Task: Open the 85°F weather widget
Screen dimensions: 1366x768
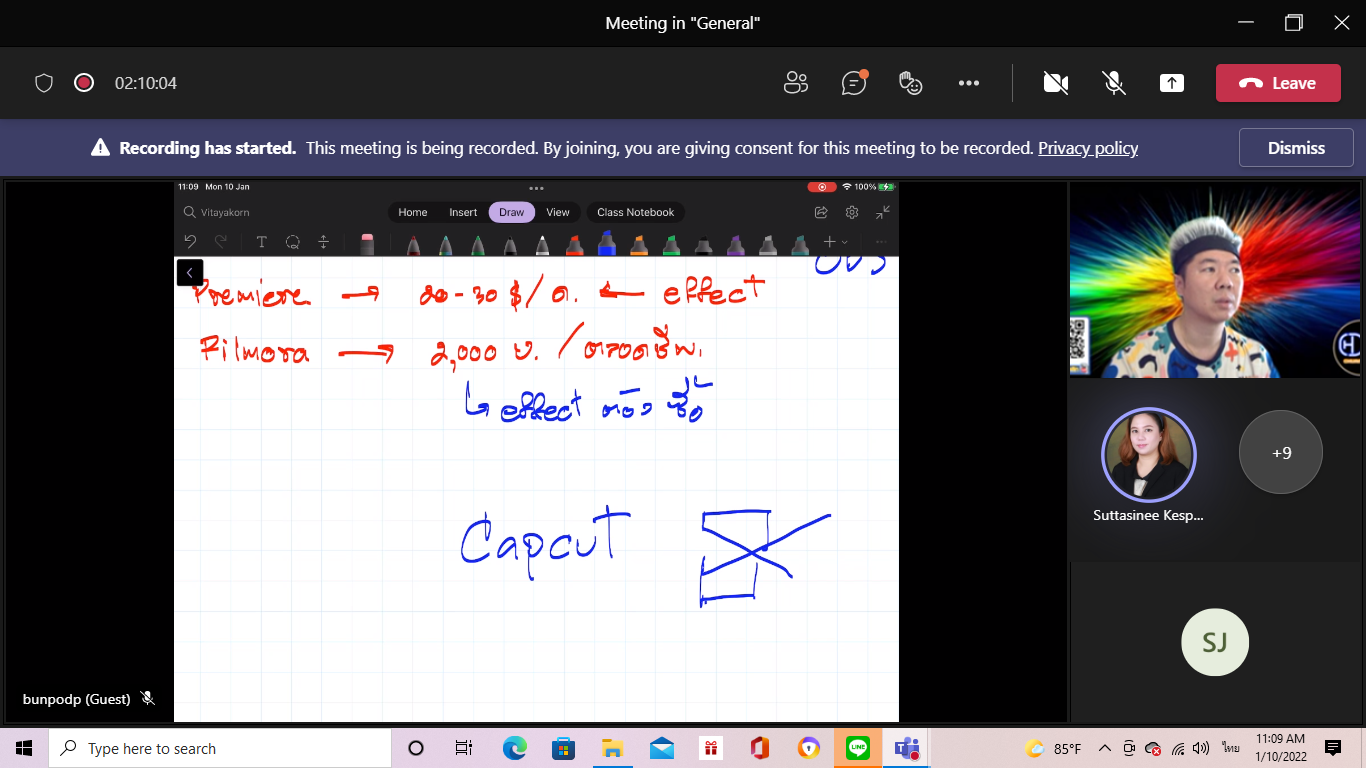Action: click(x=1054, y=748)
